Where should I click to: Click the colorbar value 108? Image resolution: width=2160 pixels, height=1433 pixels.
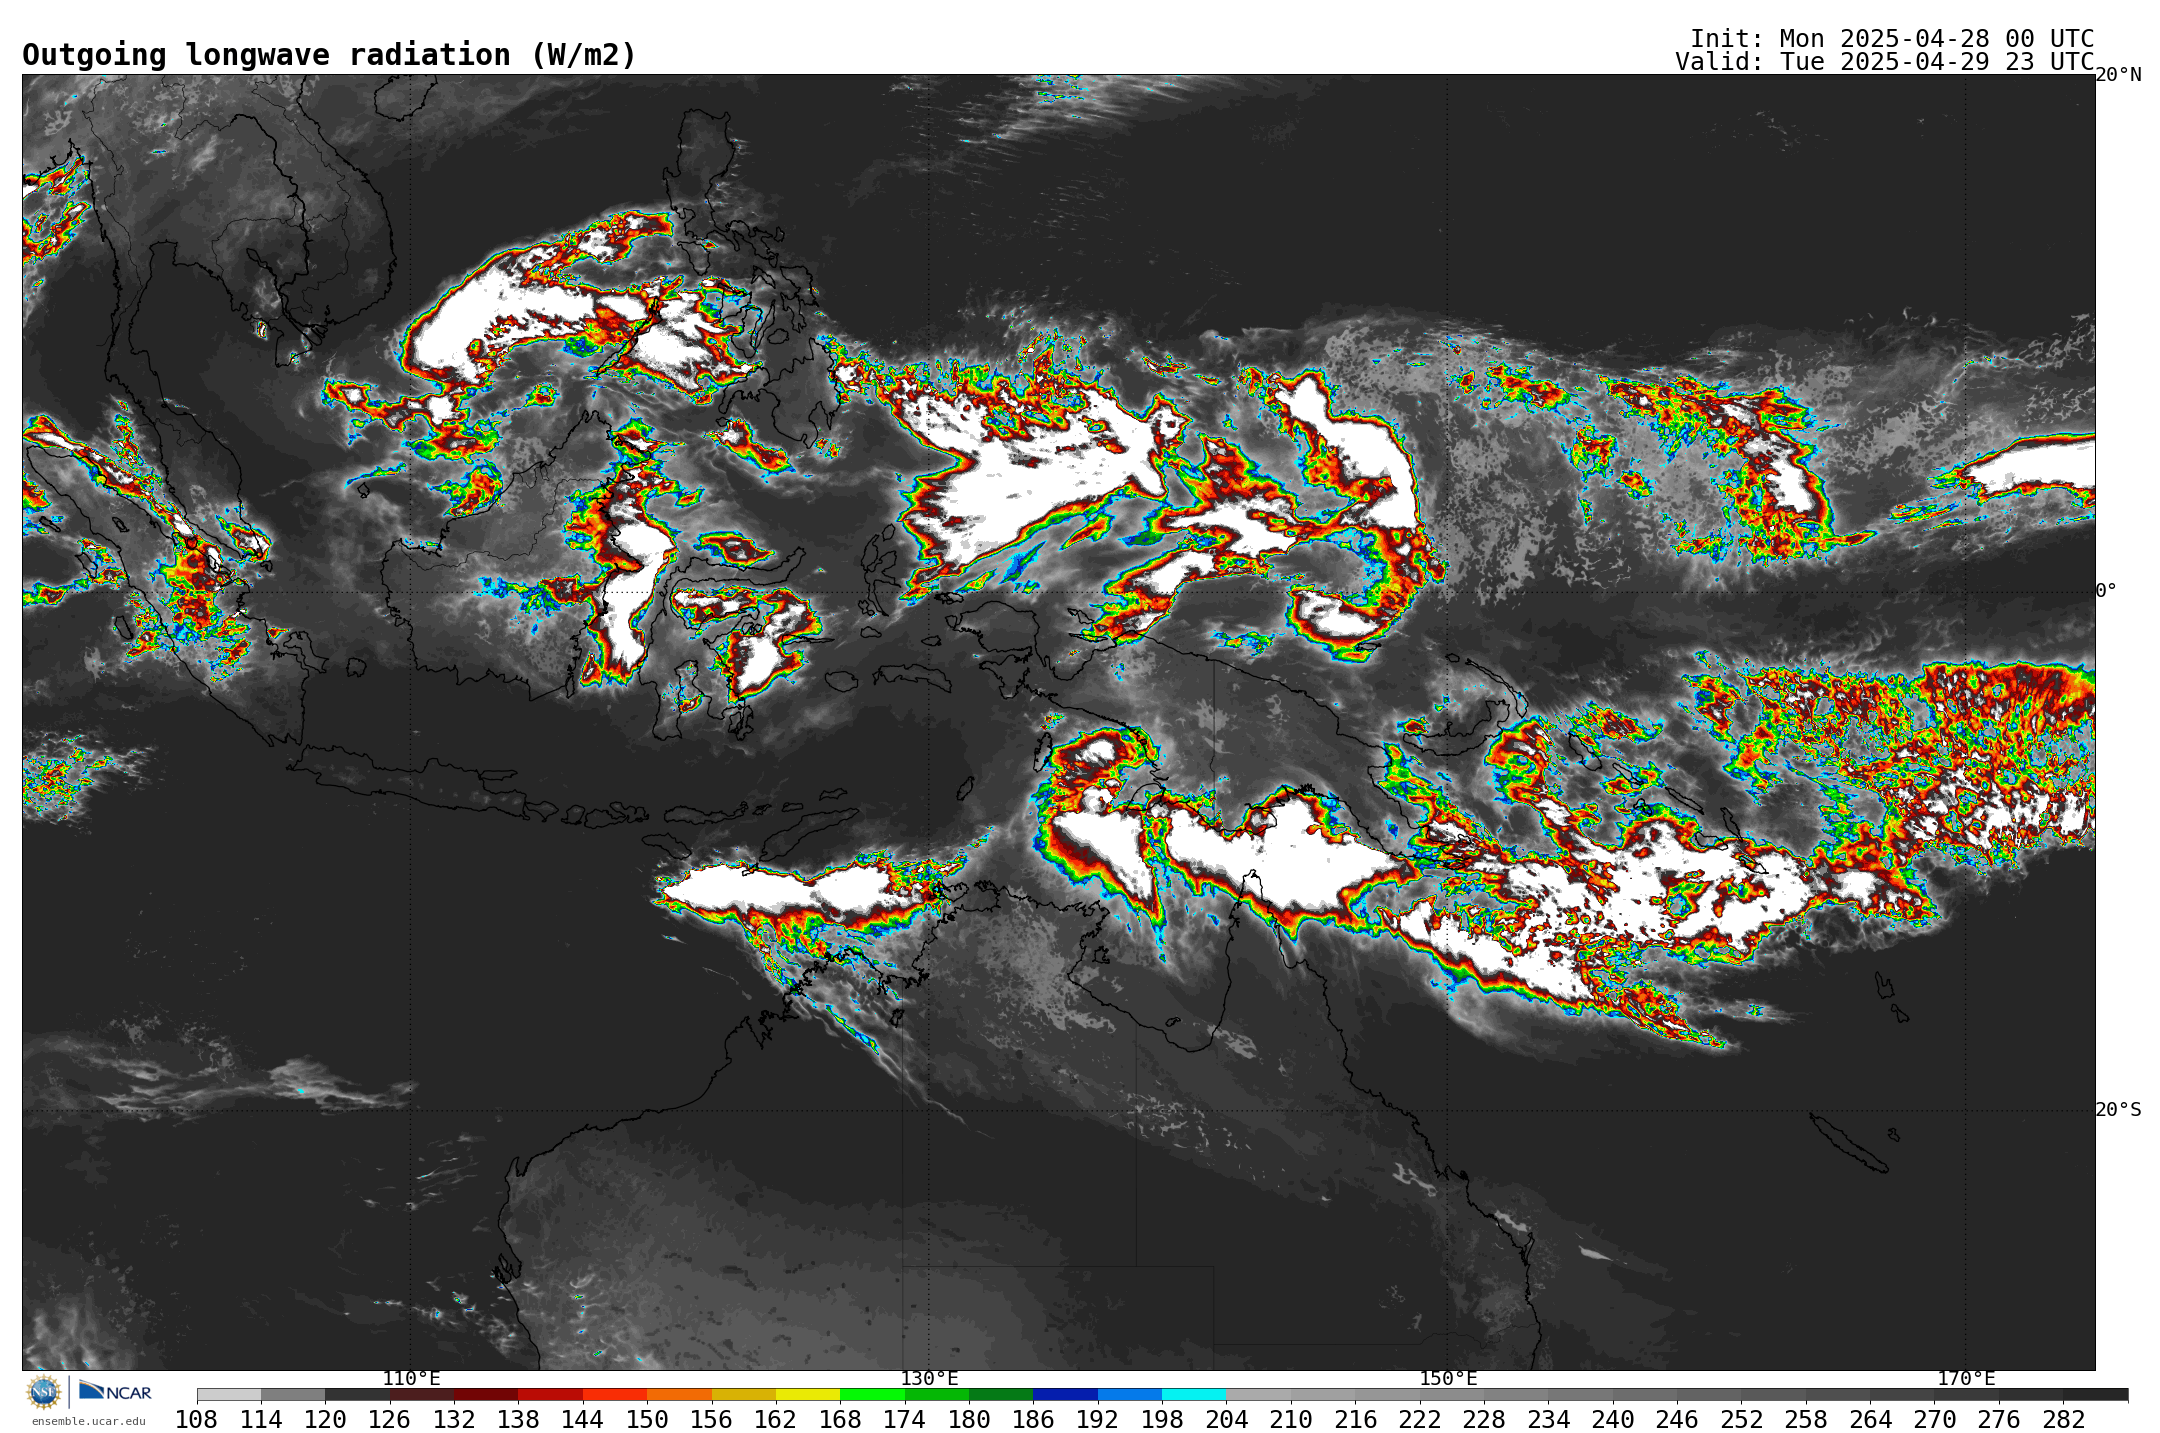pos(197,1420)
